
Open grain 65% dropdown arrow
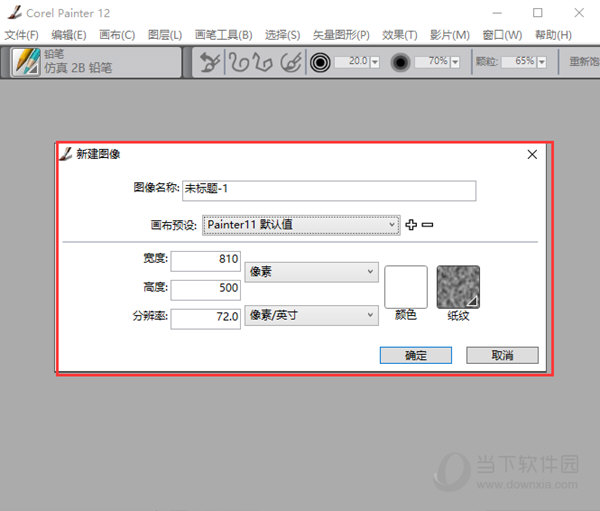541,62
